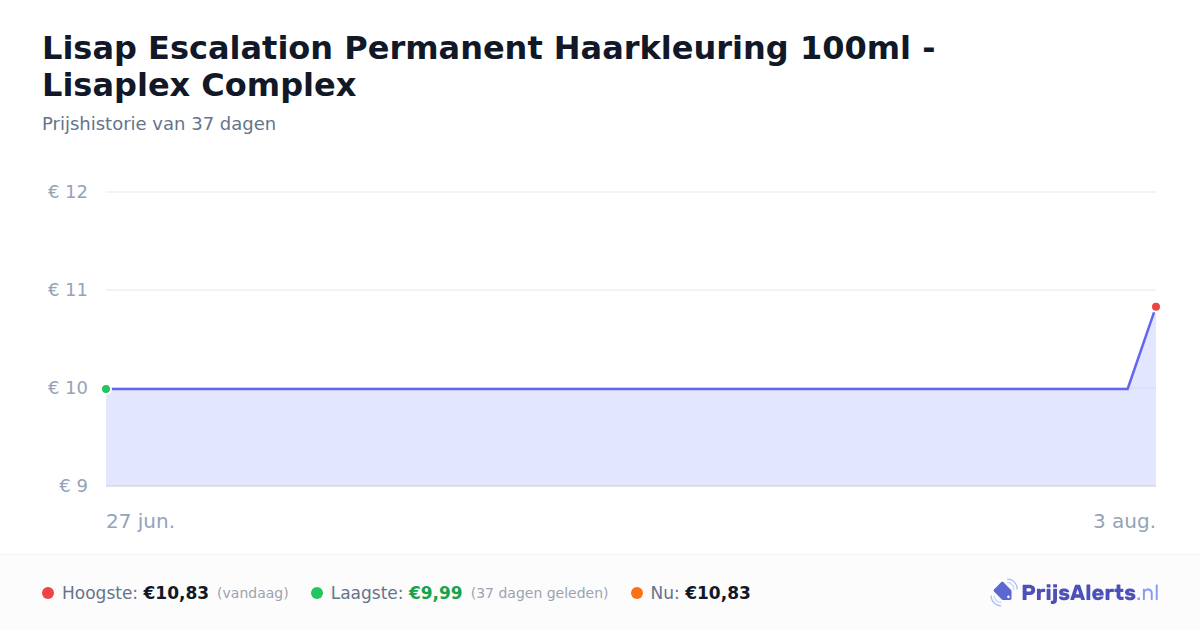Click the € 11 axis label
1200x630 pixels.
click(67, 290)
